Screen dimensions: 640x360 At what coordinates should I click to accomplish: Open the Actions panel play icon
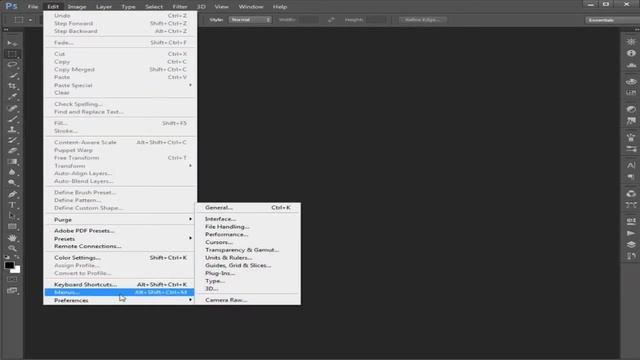[x=631, y=233]
